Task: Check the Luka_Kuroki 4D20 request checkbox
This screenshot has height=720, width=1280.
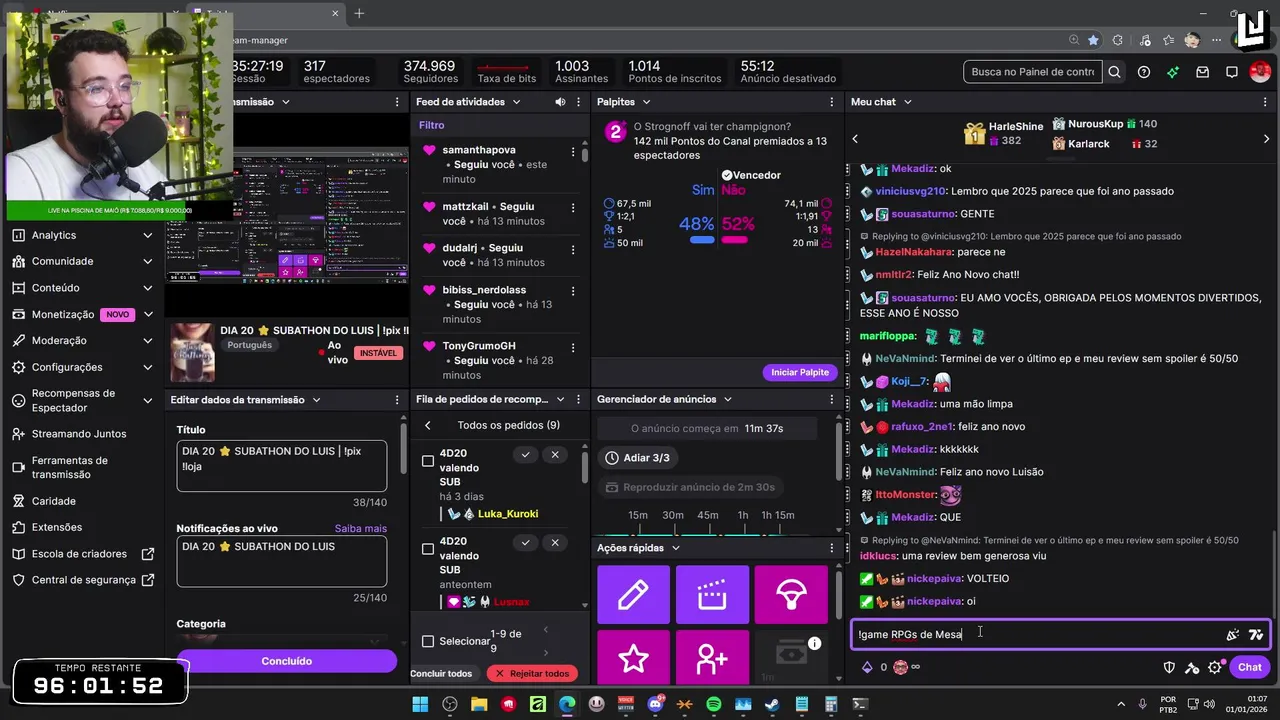Action: (428, 461)
